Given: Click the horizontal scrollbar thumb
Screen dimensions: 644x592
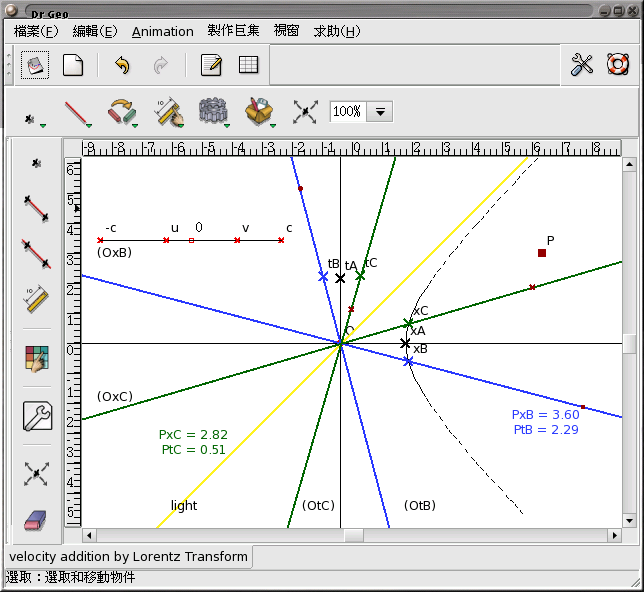Looking at the screenshot, I should [x=354, y=535].
